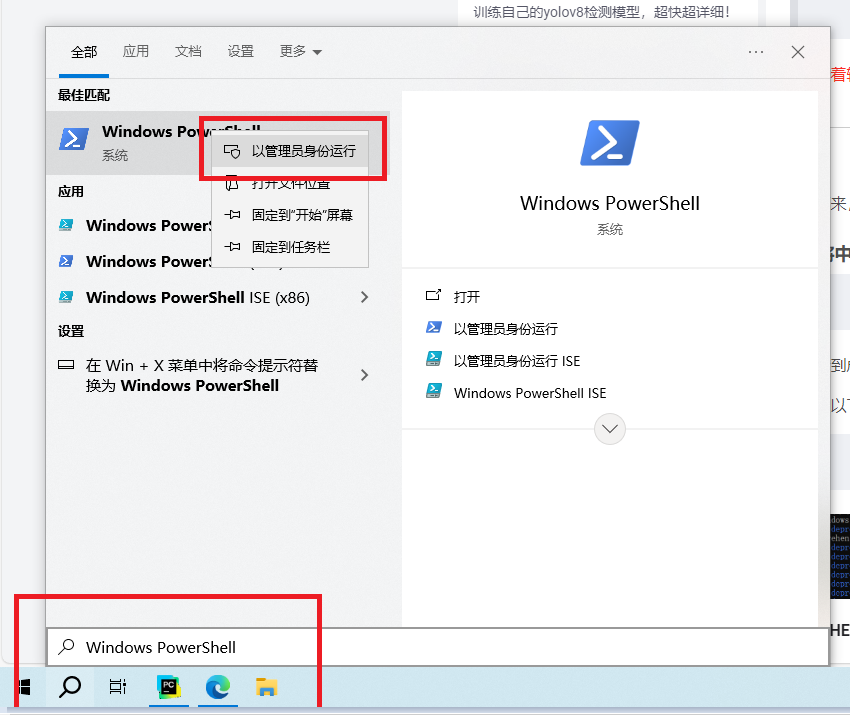Expand more actions with the round chevron
The width and height of the screenshot is (850, 715).
610,429
